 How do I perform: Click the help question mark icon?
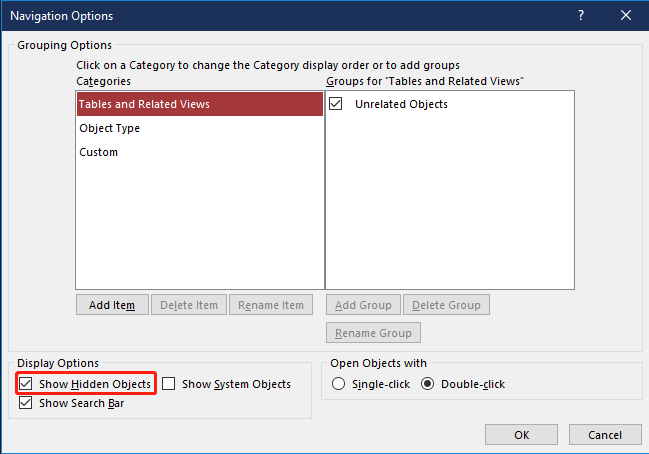581,16
